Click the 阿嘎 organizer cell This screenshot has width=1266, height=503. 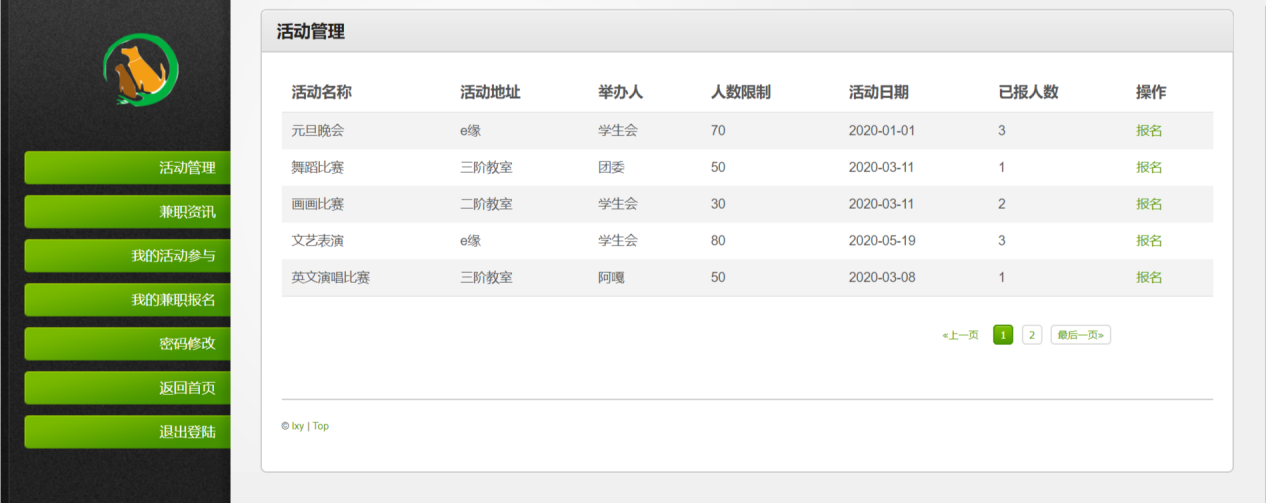pyautogui.click(x=611, y=278)
